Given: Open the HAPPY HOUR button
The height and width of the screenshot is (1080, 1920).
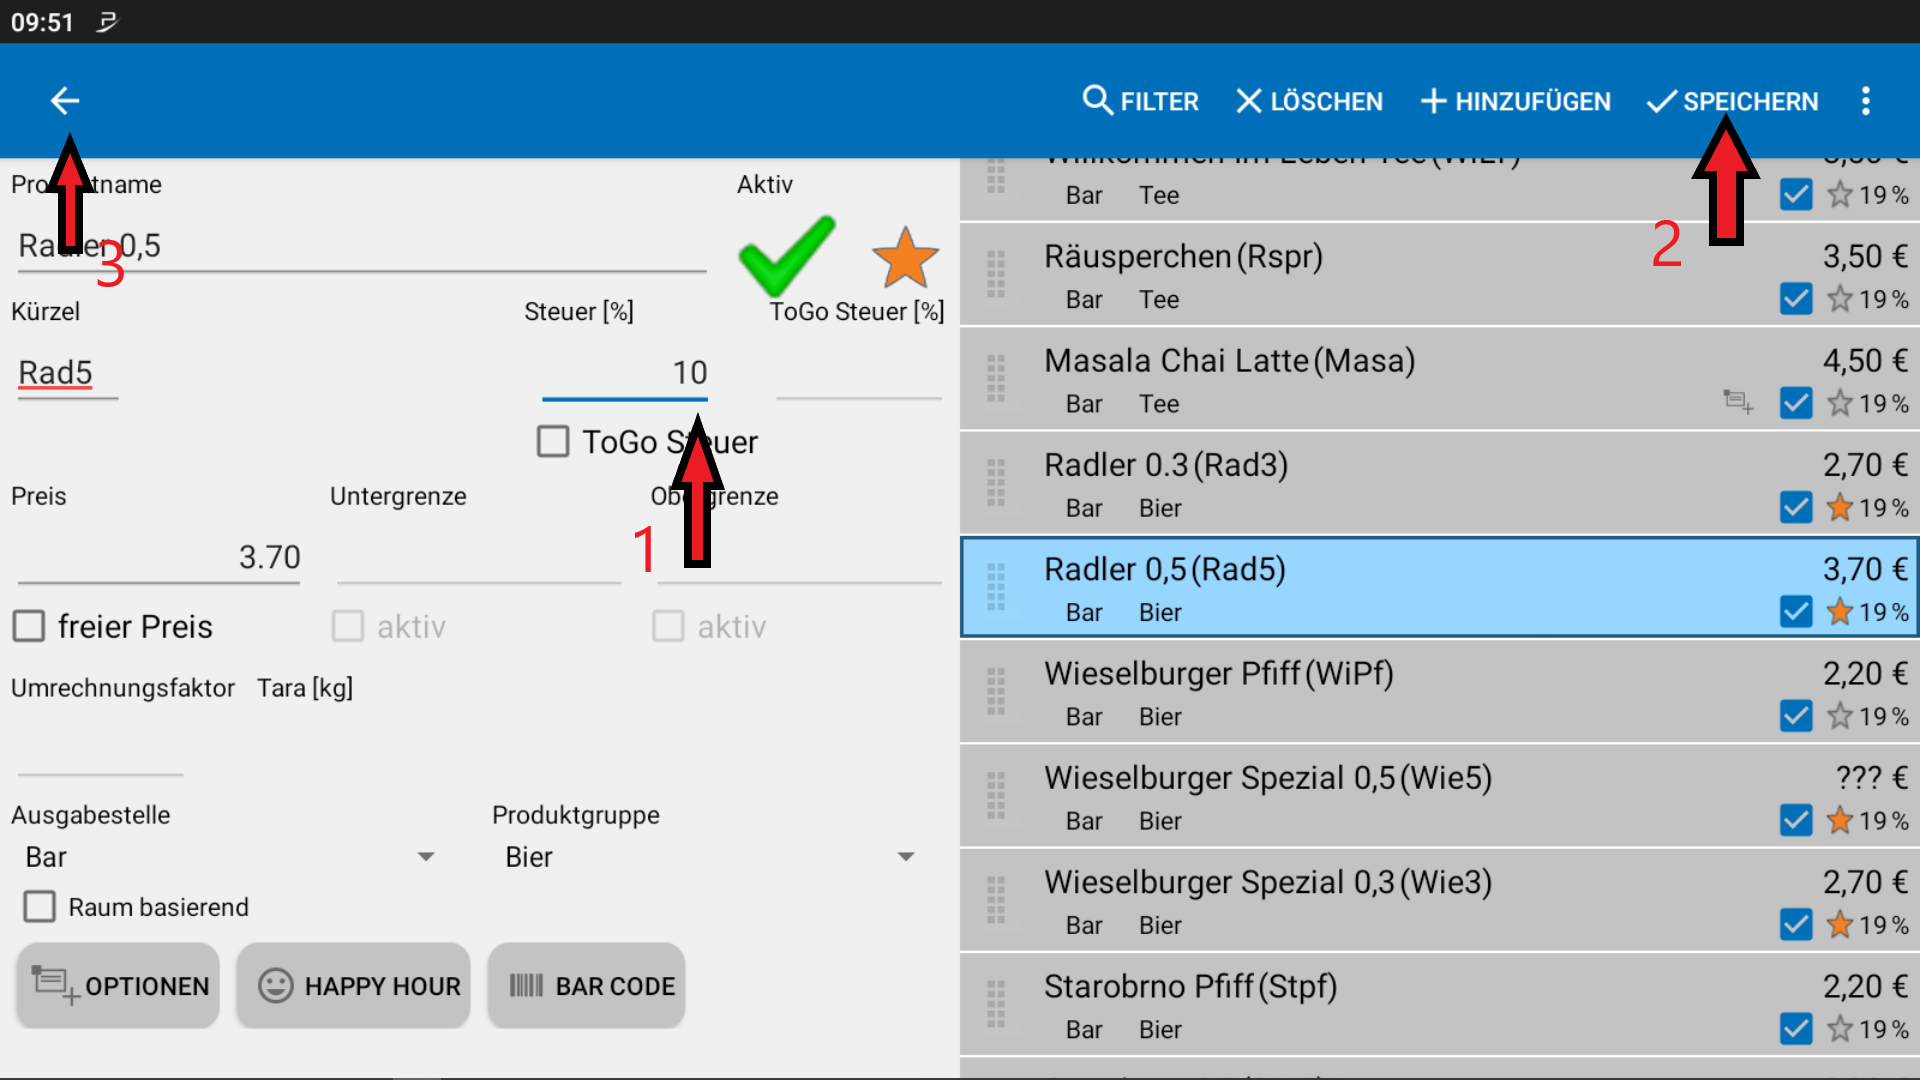Looking at the screenshot, I should (x=354, y=985).
